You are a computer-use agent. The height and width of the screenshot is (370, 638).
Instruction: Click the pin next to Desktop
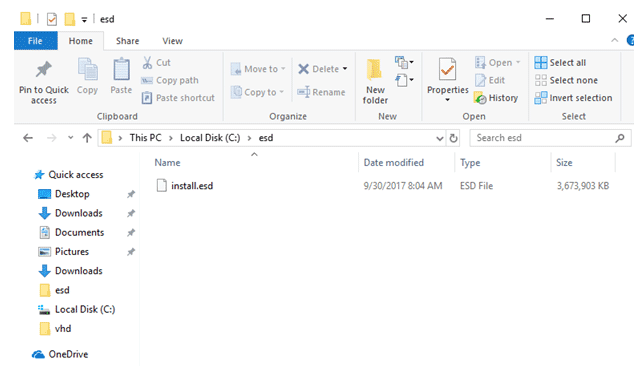point(131,194)
